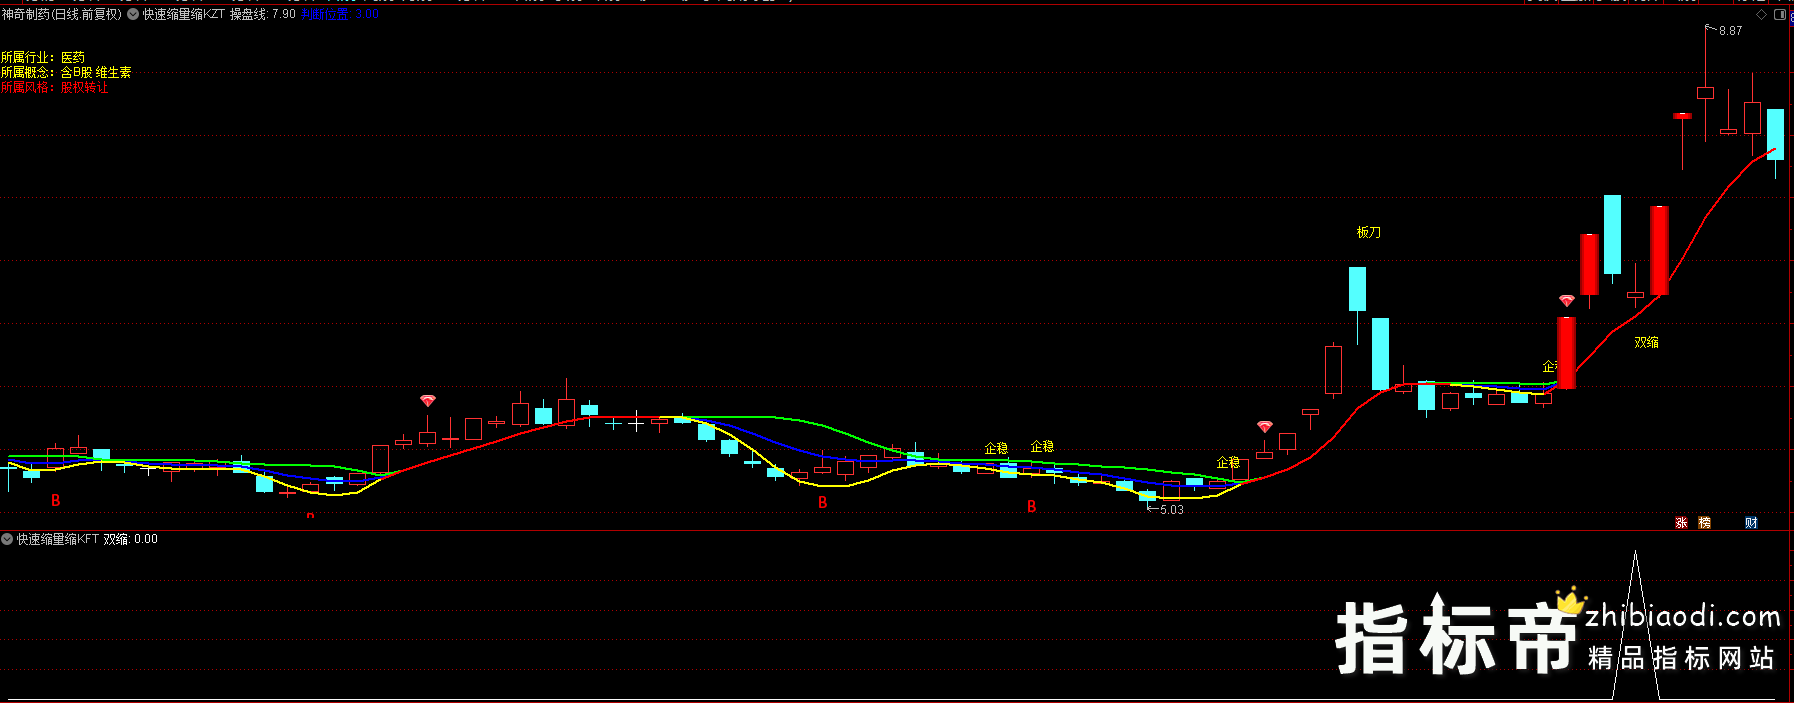Select the blue 判断位置 3.00 label
The width and height of the screenshot is (1794, 703).
[x=339, y=14]
